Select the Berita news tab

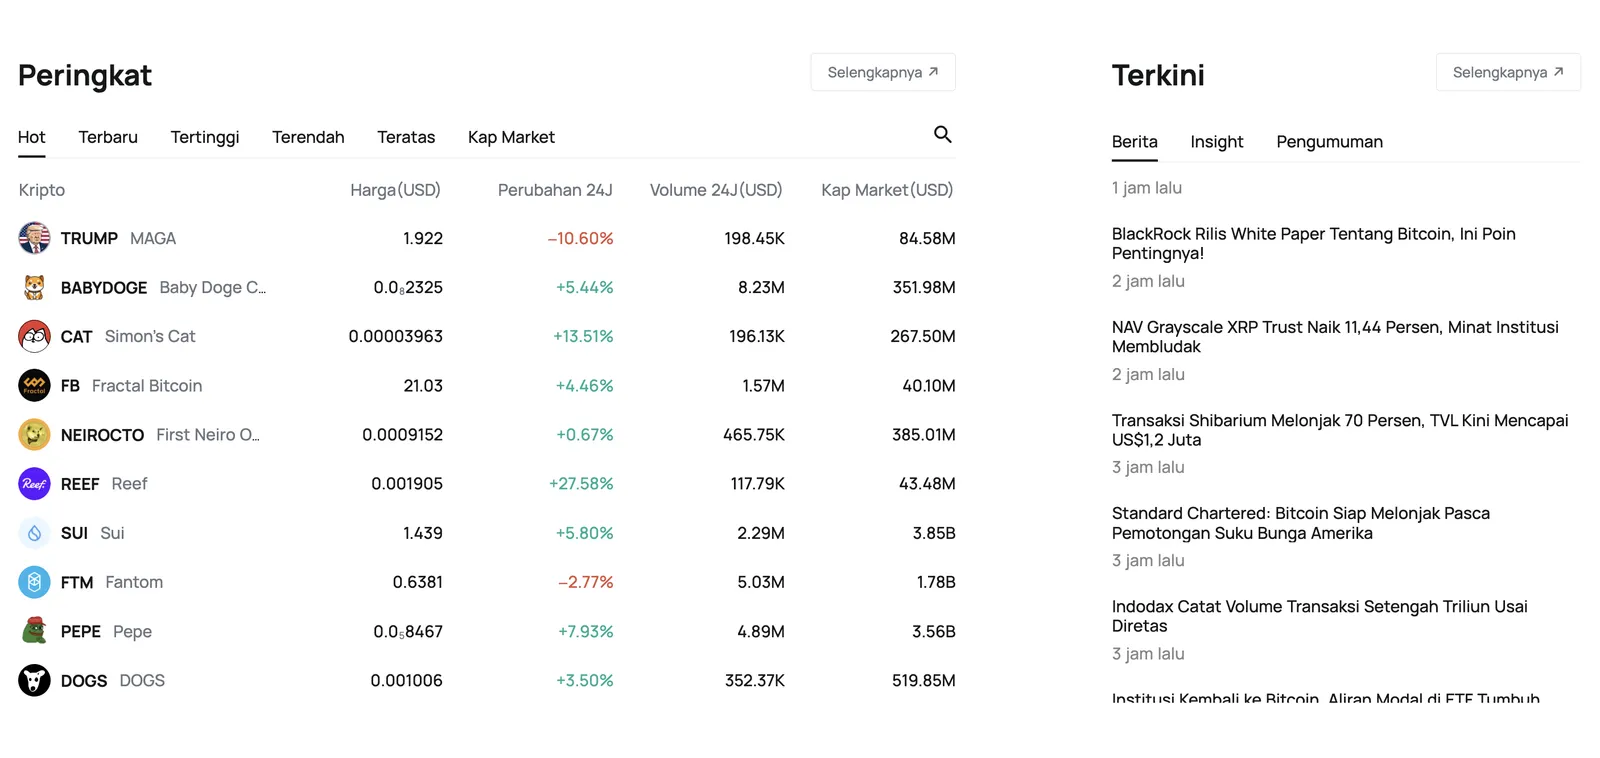(1135, 142)
